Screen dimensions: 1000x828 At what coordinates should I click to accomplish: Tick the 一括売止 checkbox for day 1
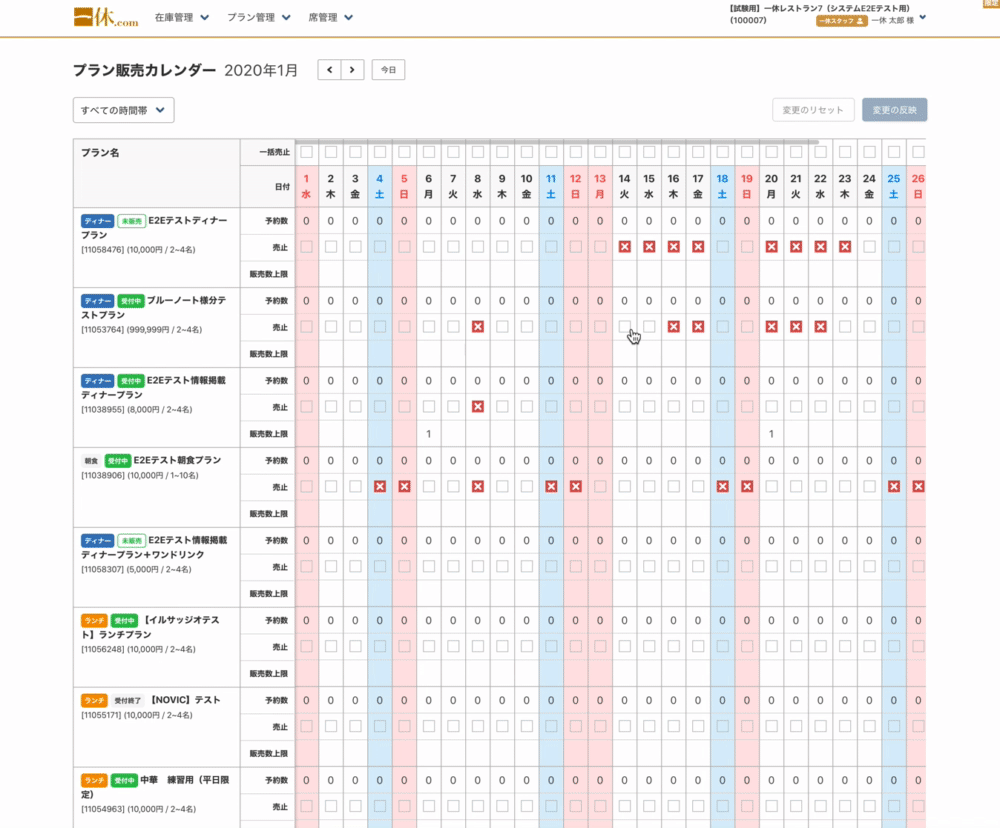click(306, 152)
